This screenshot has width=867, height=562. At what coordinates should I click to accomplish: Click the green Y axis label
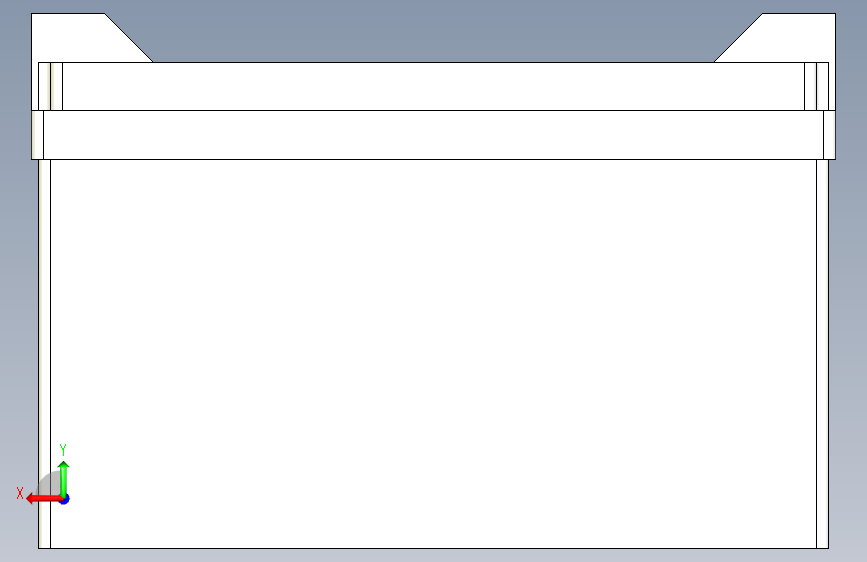point(63,449)
